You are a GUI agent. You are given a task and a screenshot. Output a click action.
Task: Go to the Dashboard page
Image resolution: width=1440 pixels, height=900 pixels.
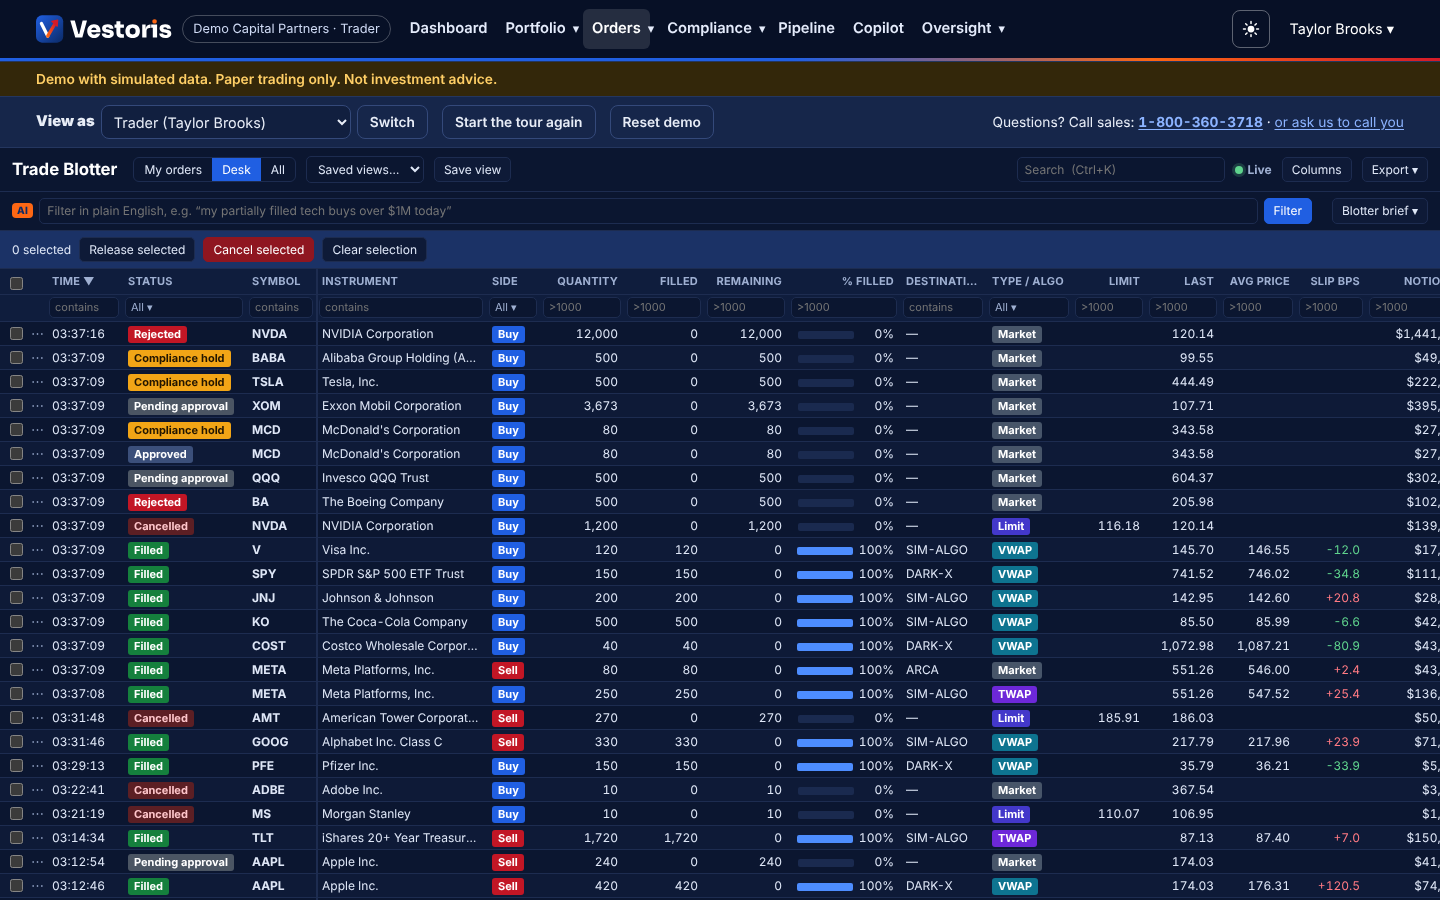(x=448, y=28)
